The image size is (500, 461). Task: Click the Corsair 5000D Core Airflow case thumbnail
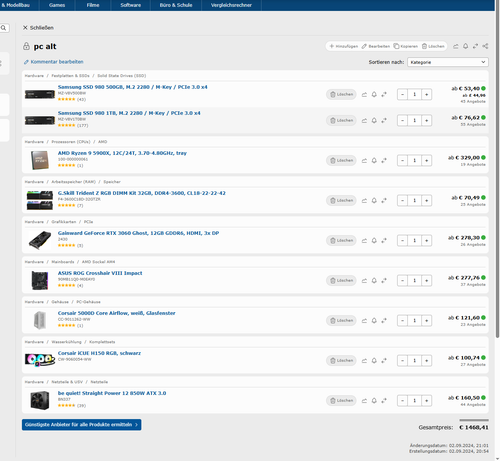[x=40, y=320]
